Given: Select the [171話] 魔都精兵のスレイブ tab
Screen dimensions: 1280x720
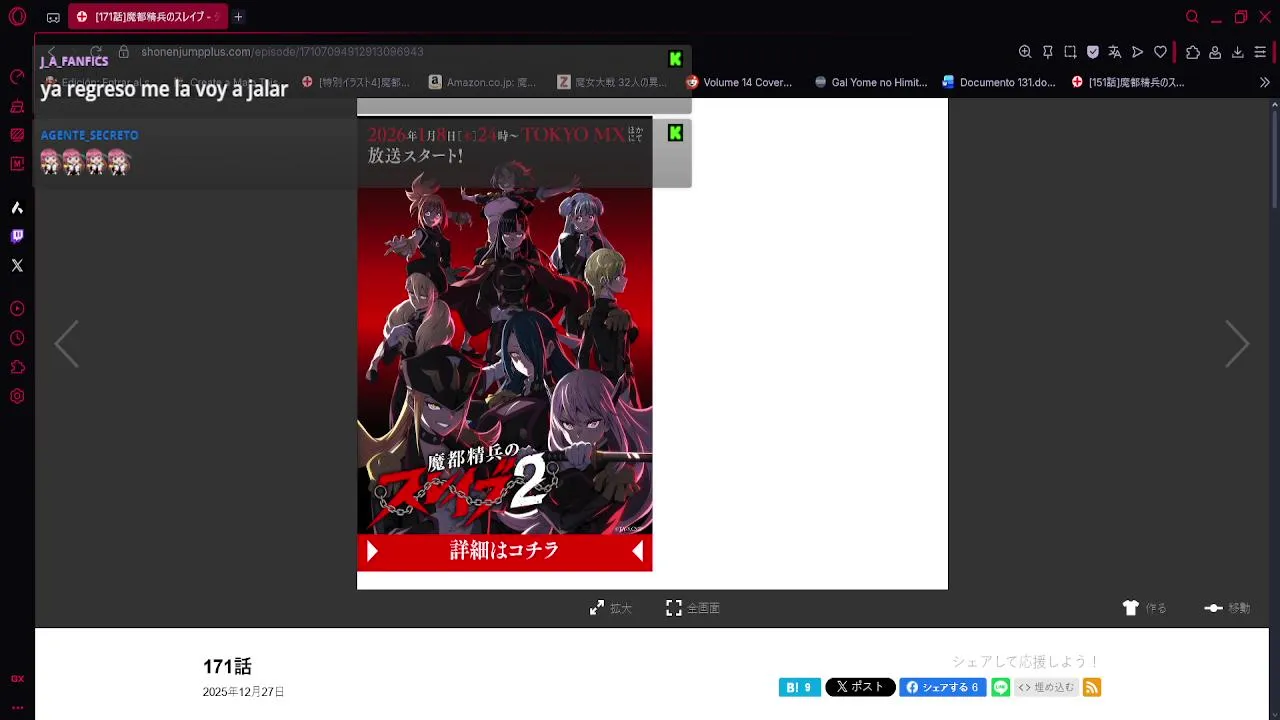Looking at the screenshot, I should pos(148,17).
